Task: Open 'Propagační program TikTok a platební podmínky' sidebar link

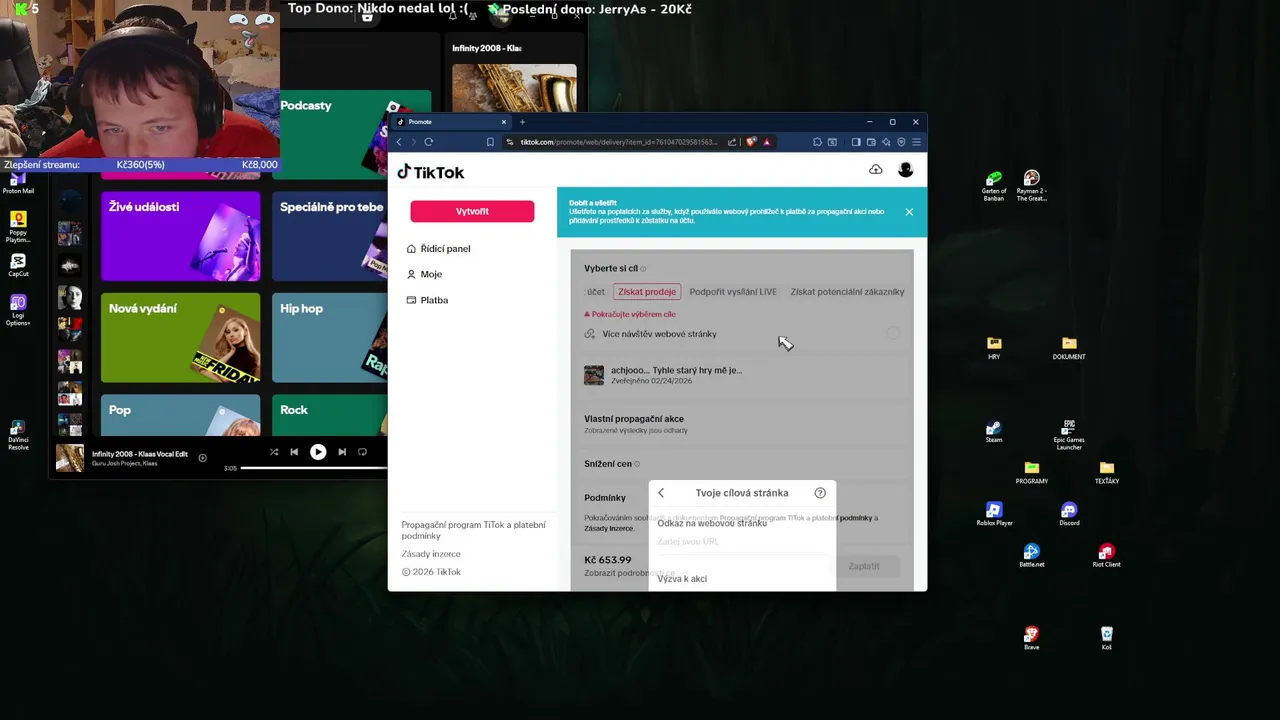Action: (474, 530)
